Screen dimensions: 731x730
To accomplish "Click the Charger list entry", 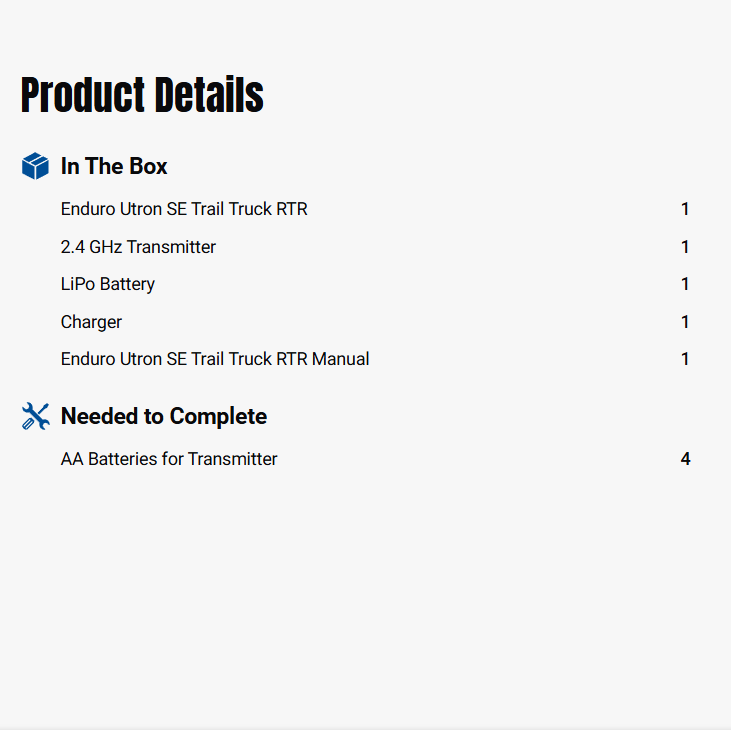I will [91, 322].
